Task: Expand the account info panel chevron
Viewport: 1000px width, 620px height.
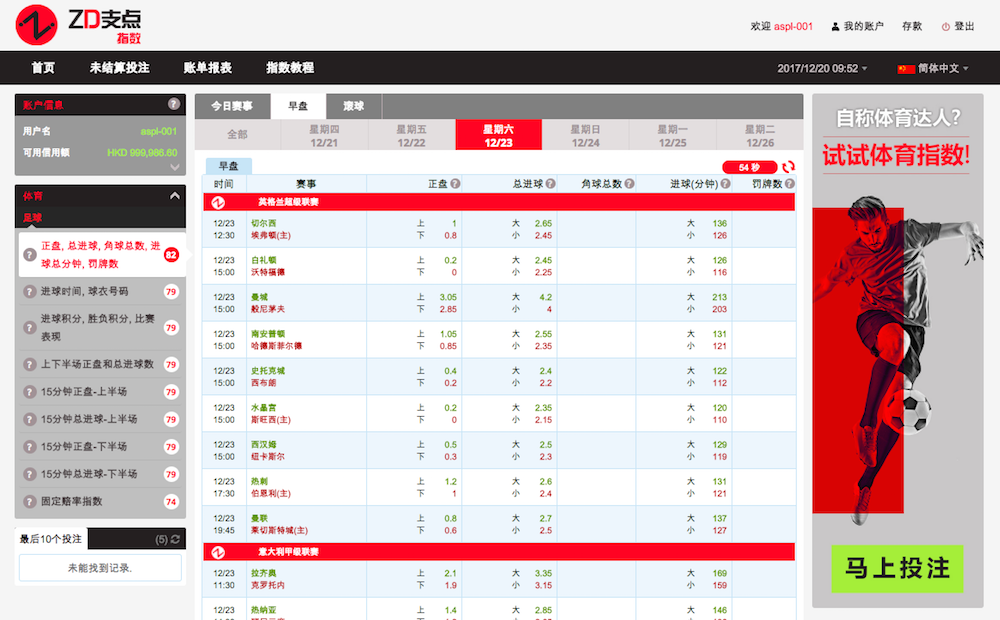Action: (174, 167)
